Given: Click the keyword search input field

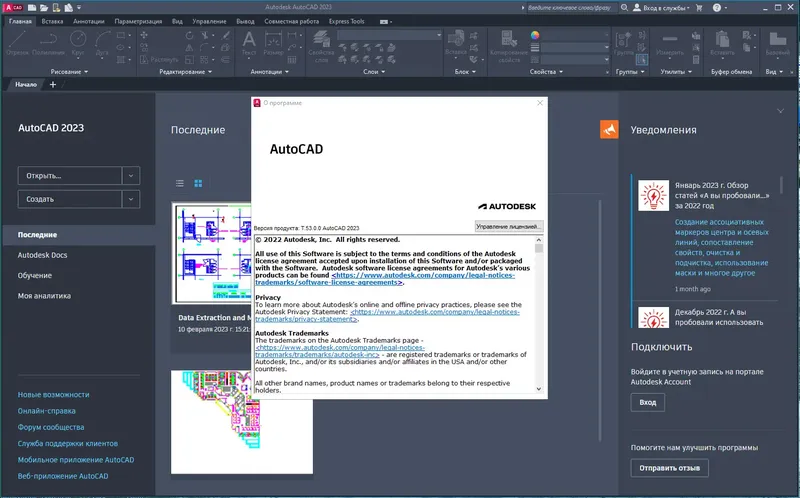Looking at the screenshot, I should click(571, 8).
